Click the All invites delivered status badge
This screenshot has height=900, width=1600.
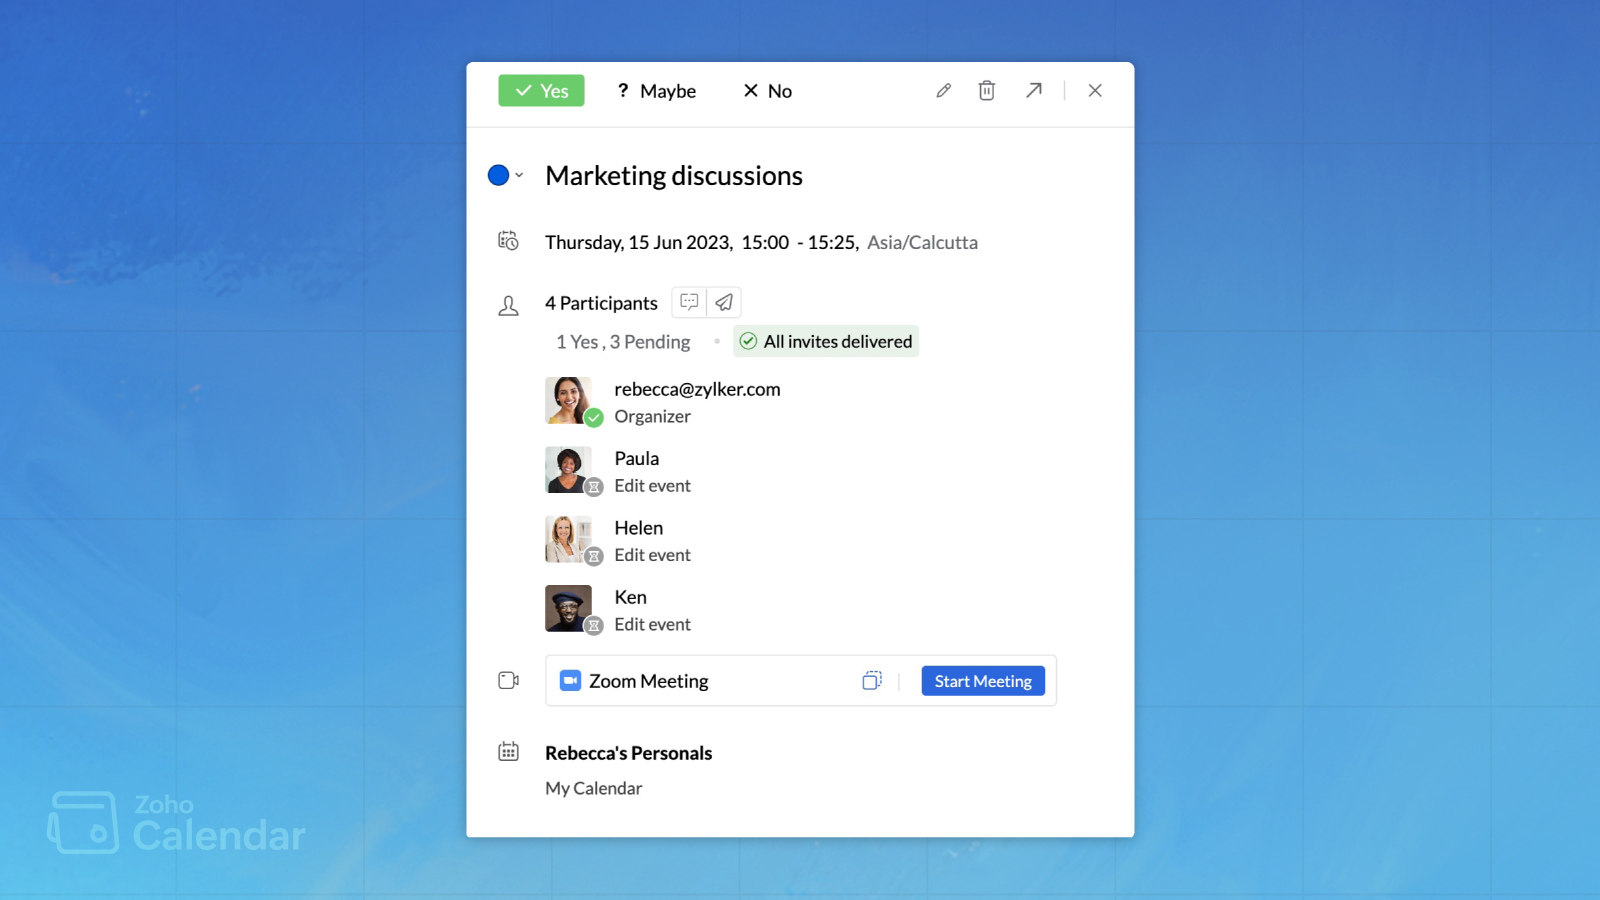(x=826, y=342)
